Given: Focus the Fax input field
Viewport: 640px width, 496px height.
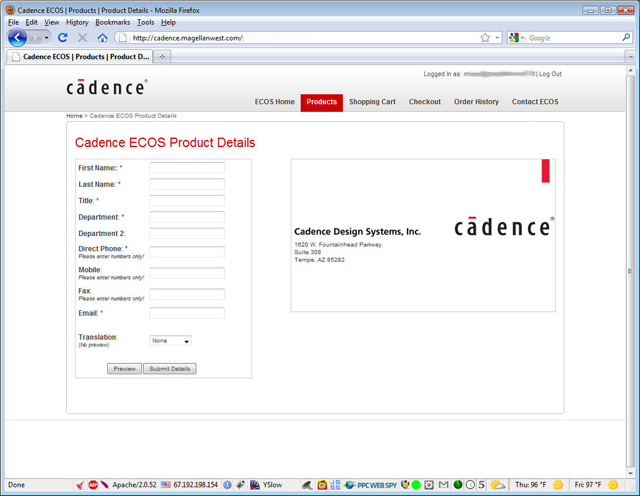Looking at the screenshot, I should click(187, 294).
